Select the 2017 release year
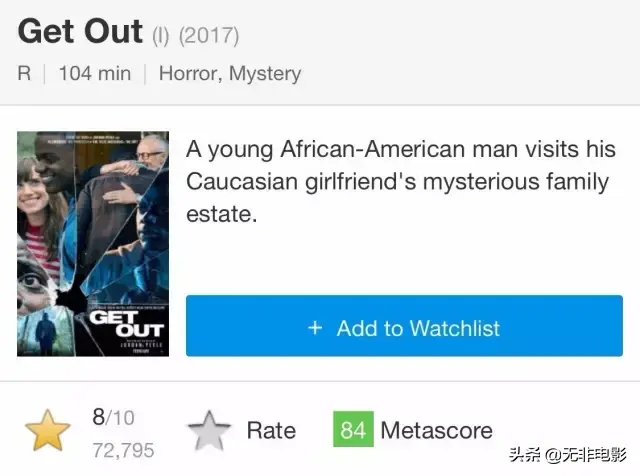 click(x=208, y=36)
